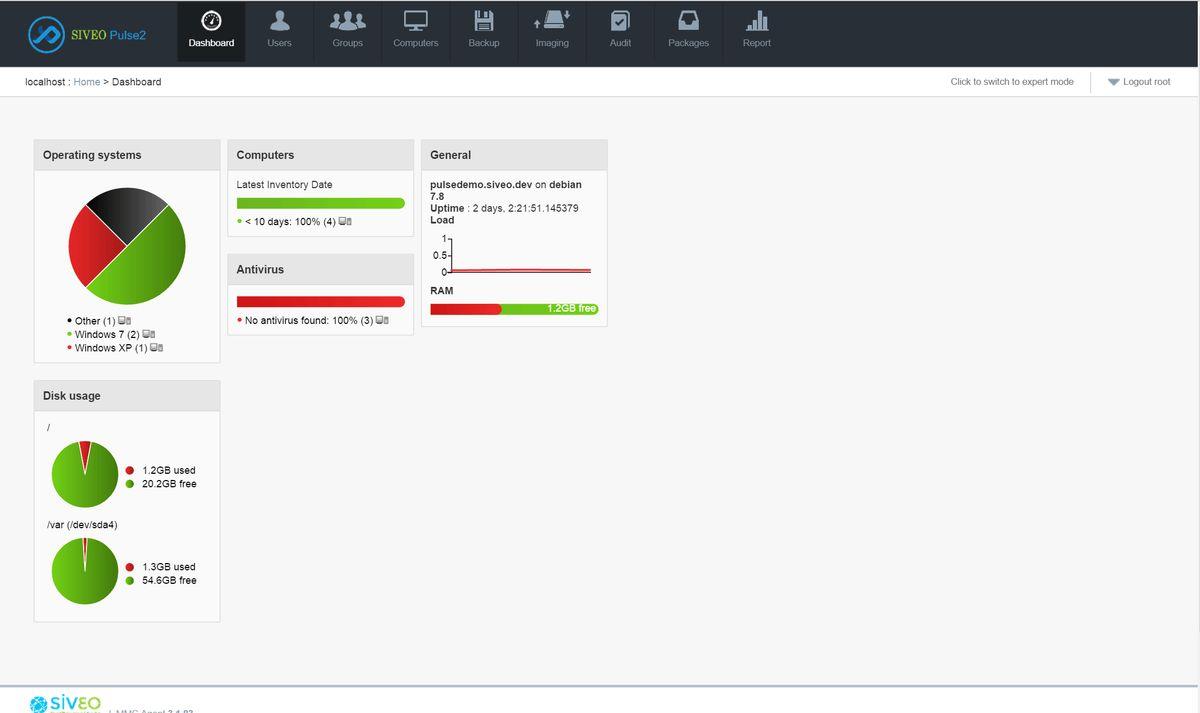The height and width of the screenshot is (713, 1200).
Task: Open the Groups people icon
Action: pos(348,20)
